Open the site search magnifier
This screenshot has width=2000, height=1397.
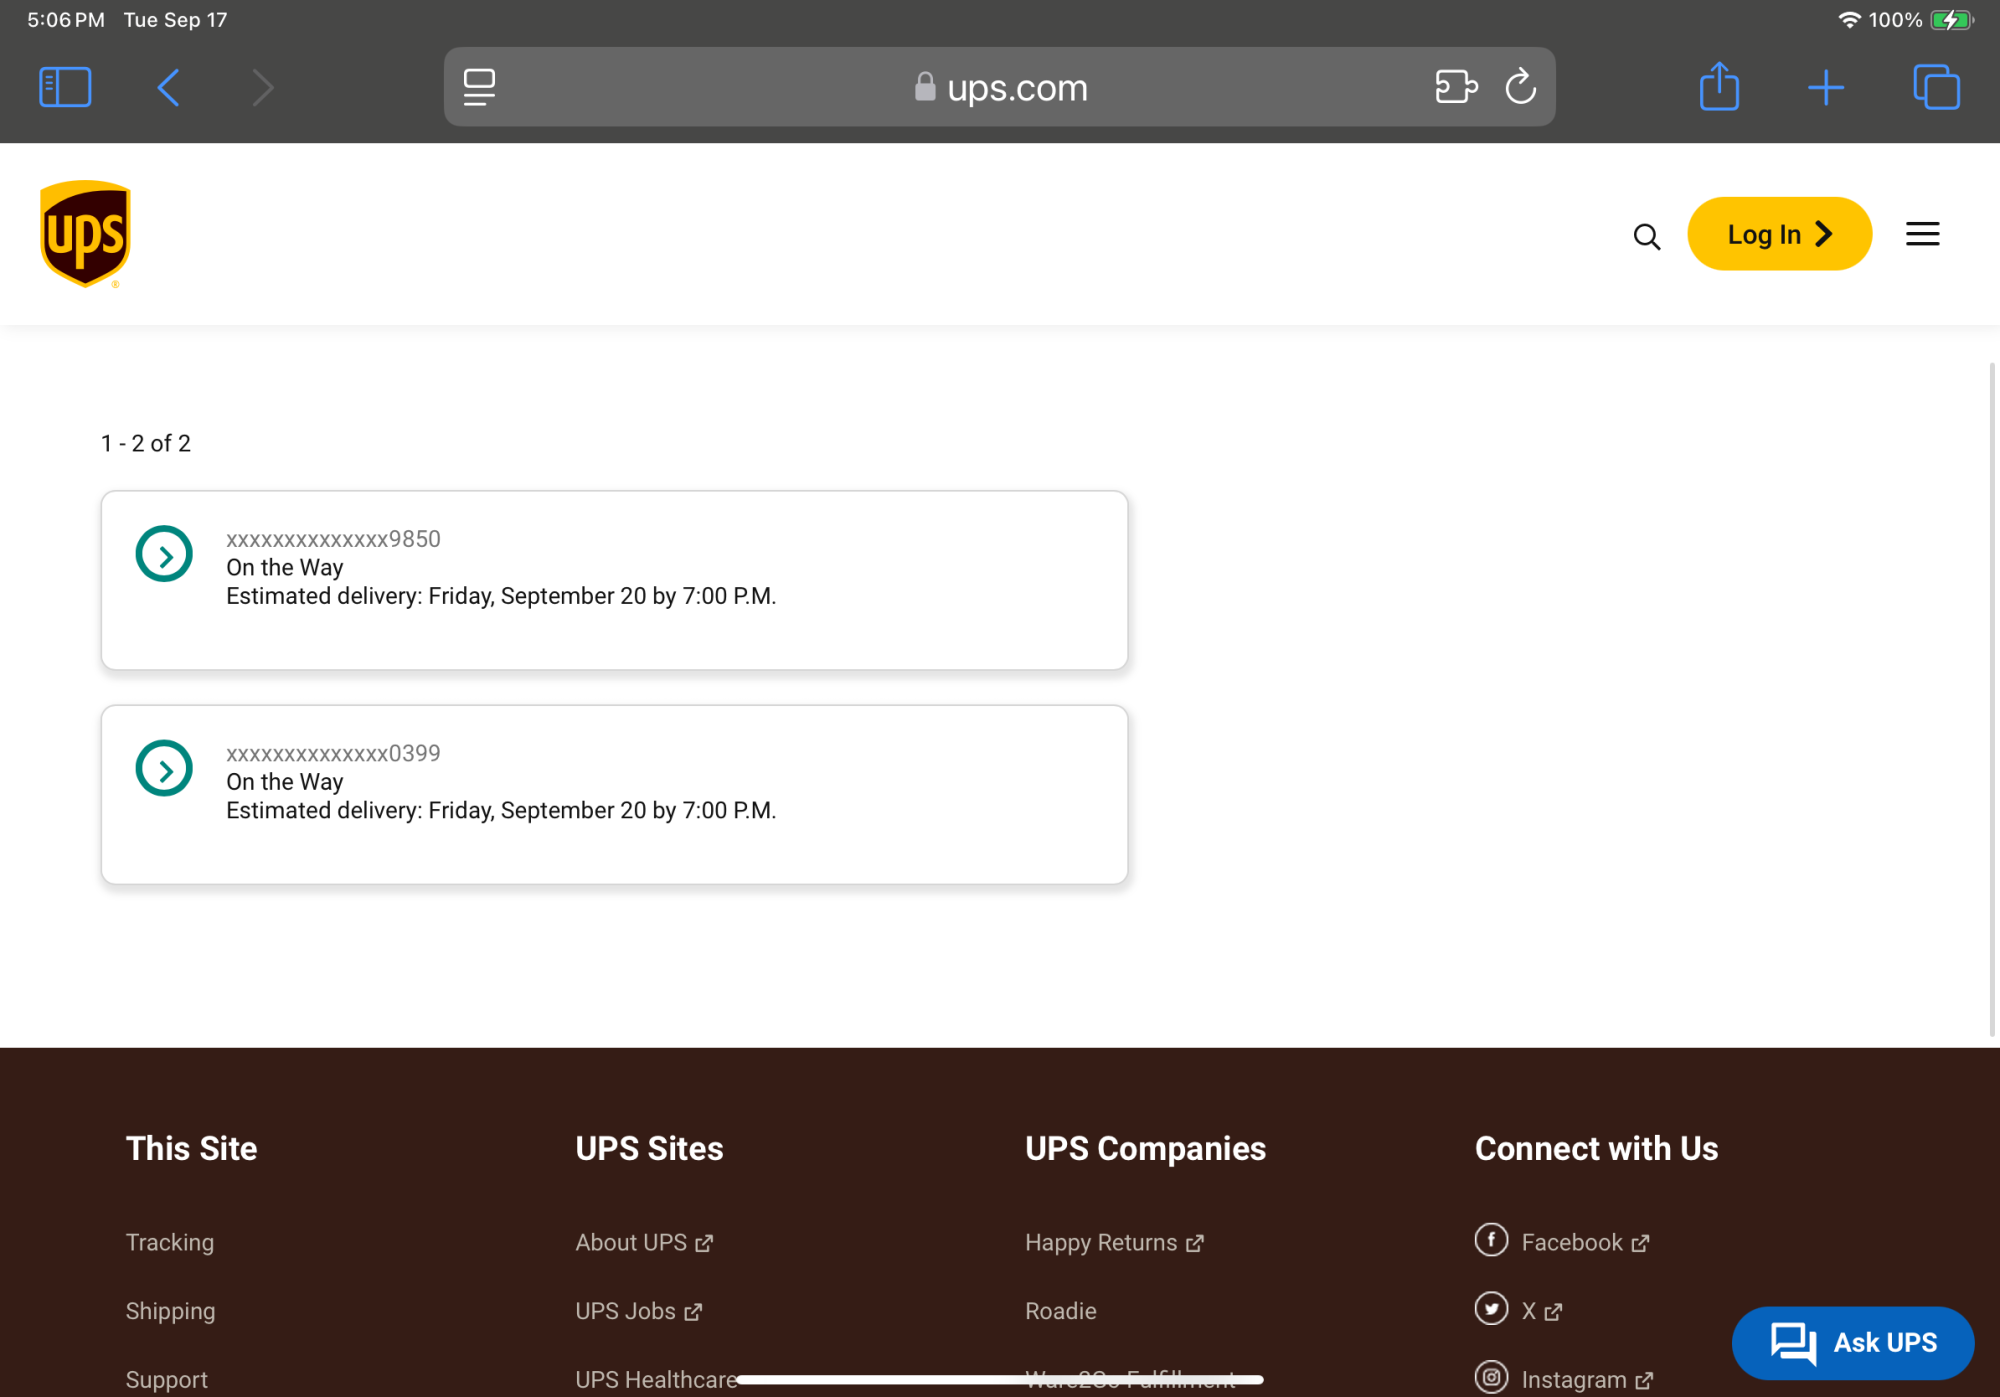1646,236
